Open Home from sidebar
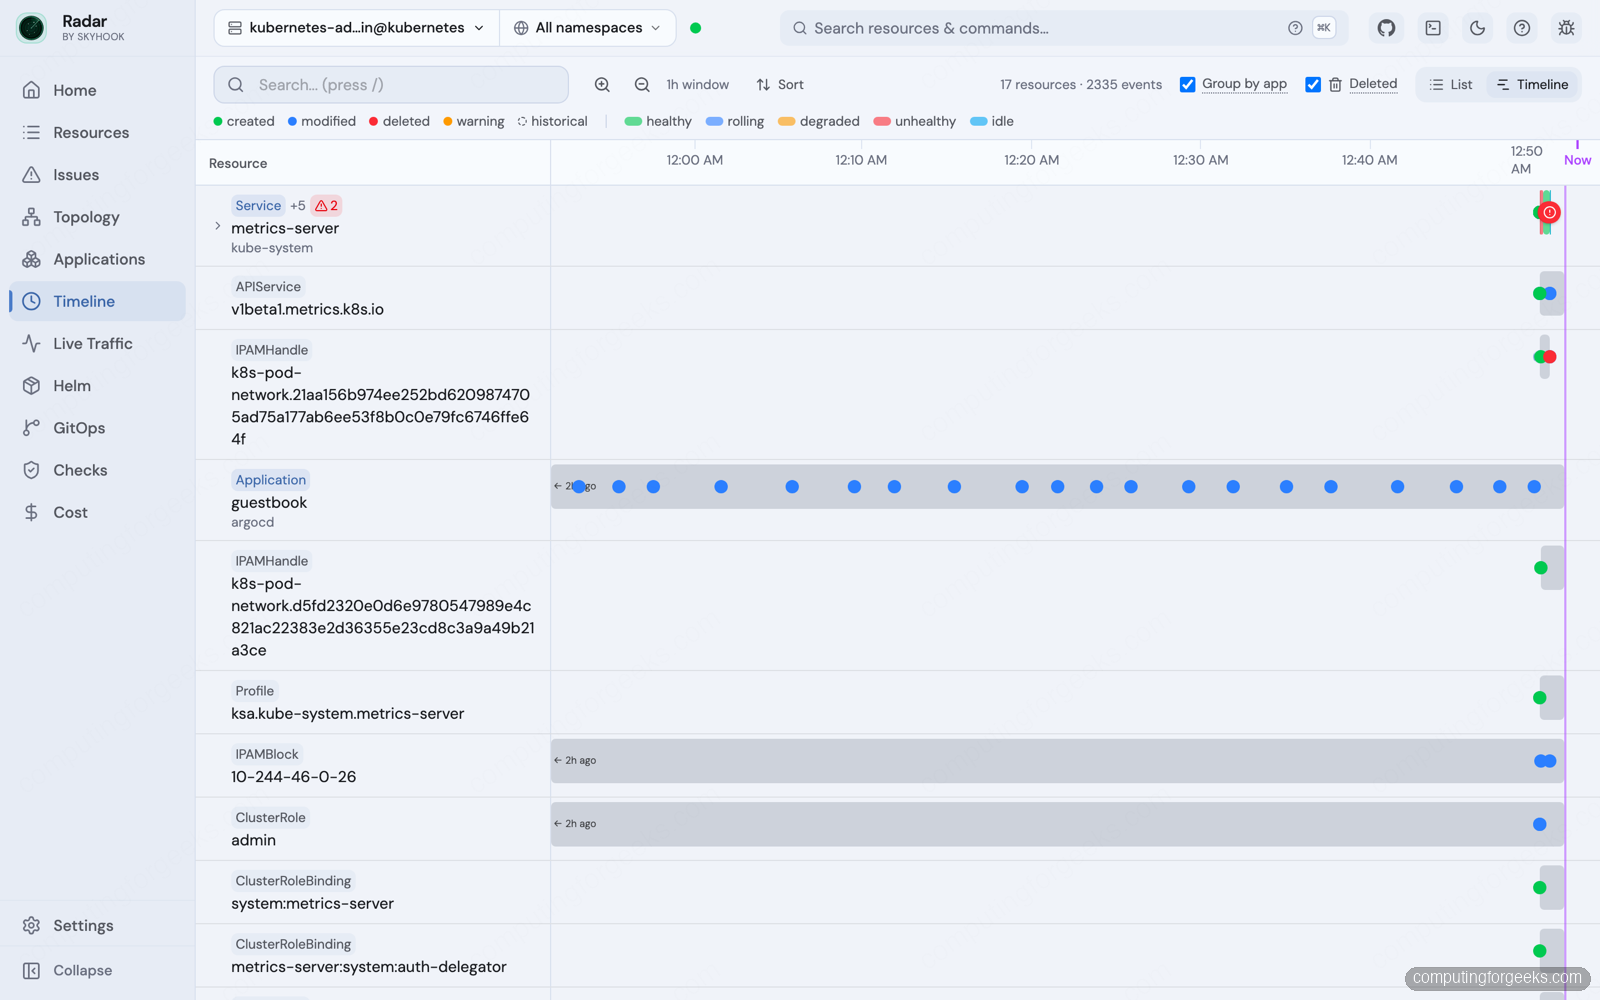Screen dimensions: 1600x1000 (x=97, y=90)
